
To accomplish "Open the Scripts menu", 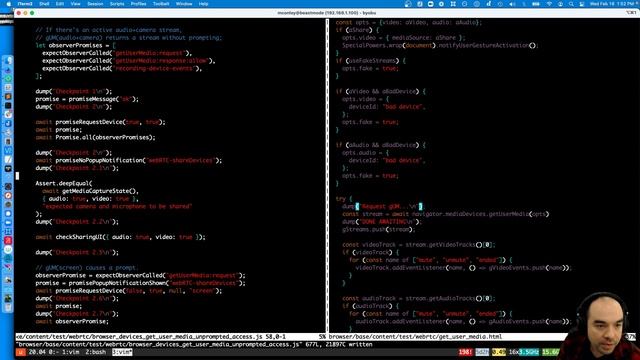I will (117, 4).
